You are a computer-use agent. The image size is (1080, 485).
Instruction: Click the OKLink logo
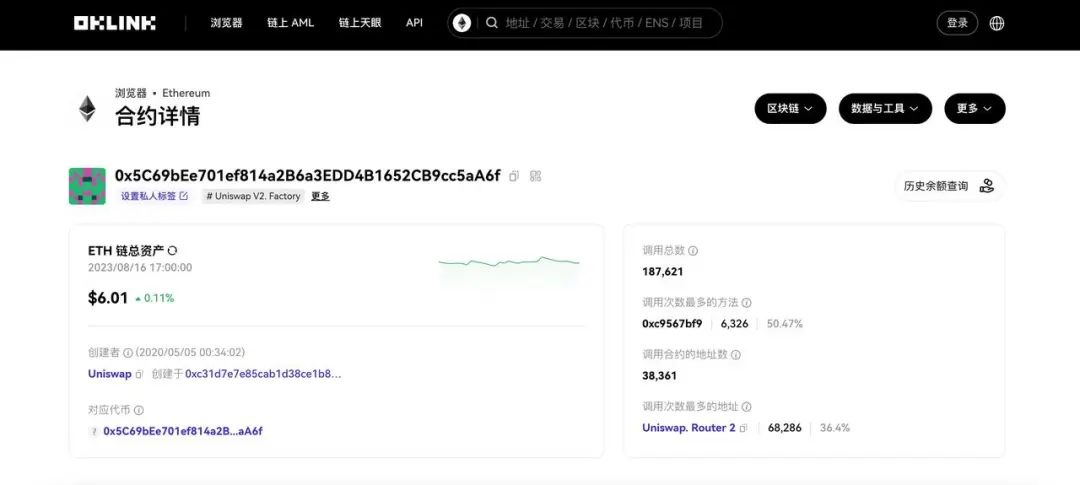114,23
